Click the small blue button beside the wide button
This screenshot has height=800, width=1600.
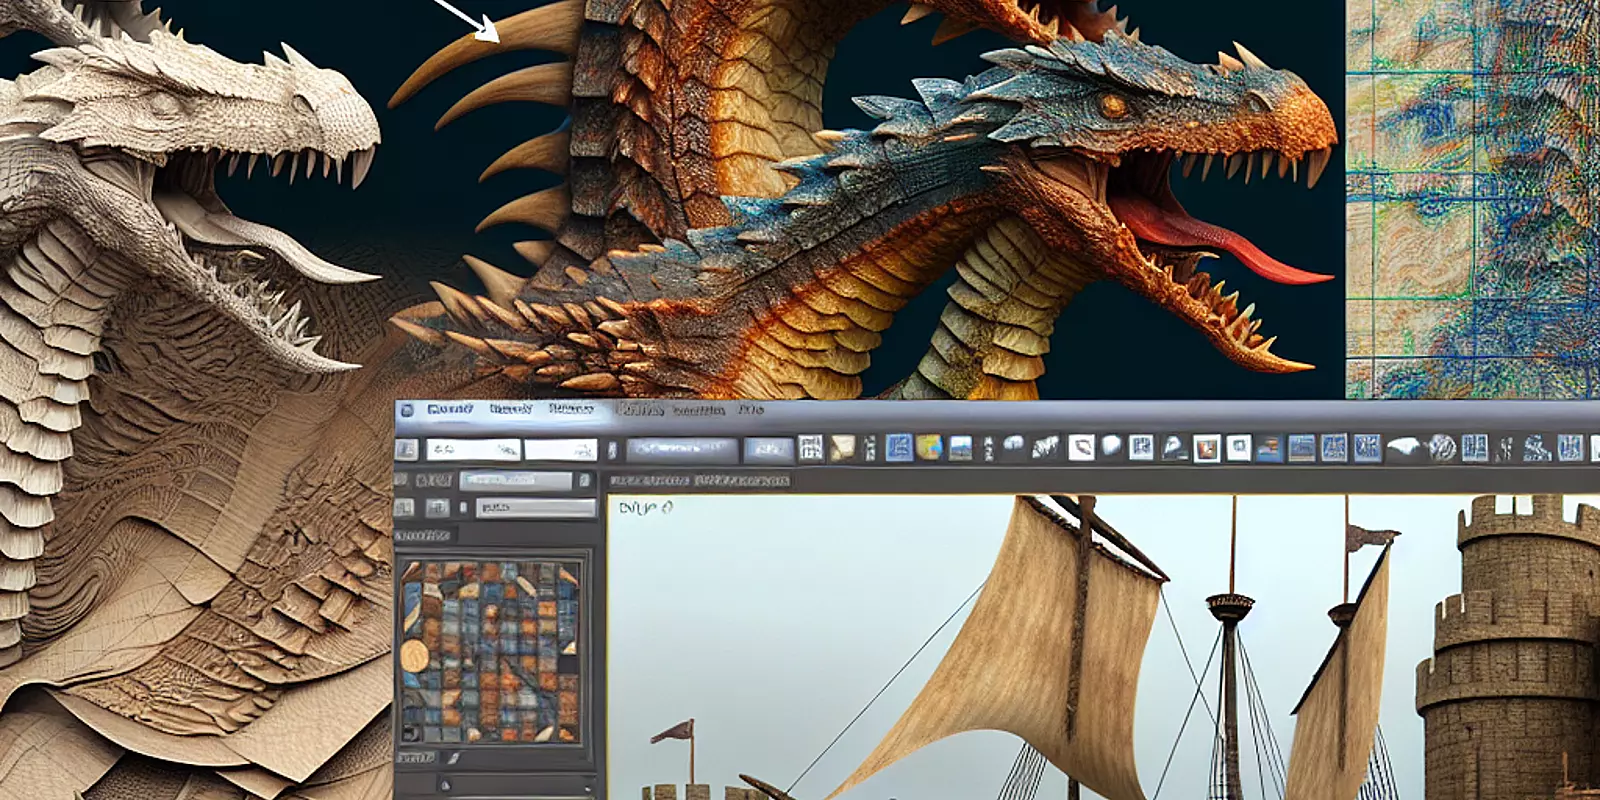pyautogui.click(x=767, y=450)
